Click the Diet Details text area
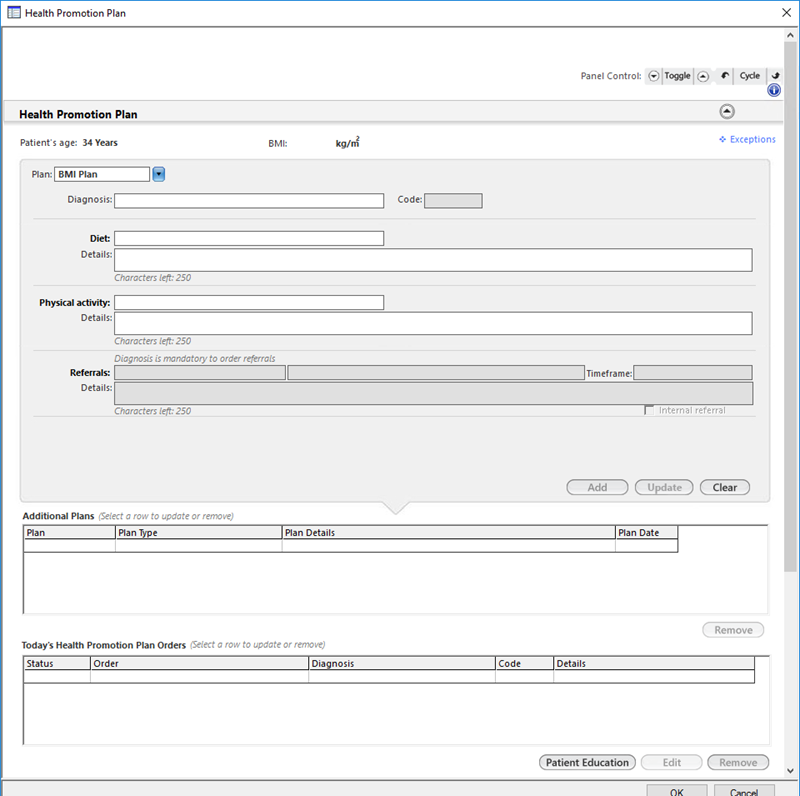Viewport: 800px width, 796px height. [433, 260]
